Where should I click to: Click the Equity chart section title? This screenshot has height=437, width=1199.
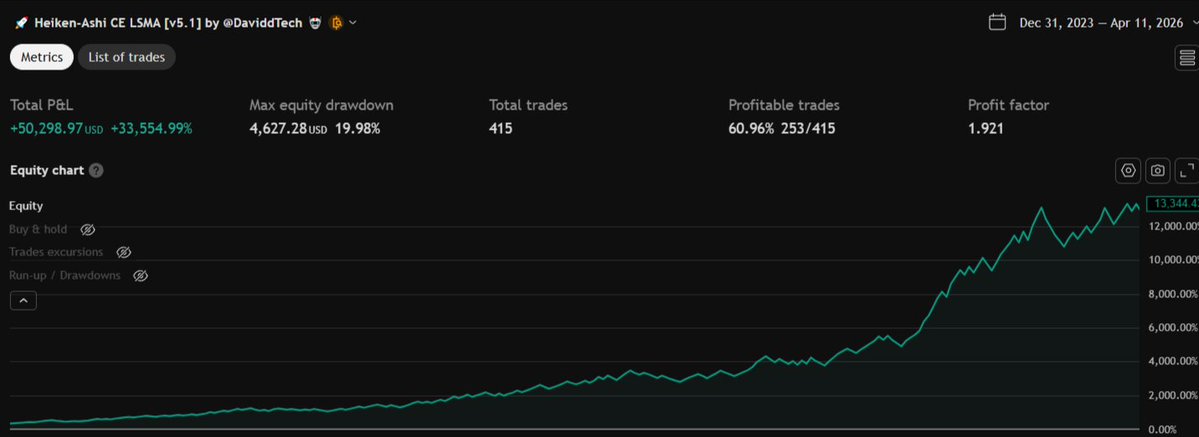(x=47, y=171)
